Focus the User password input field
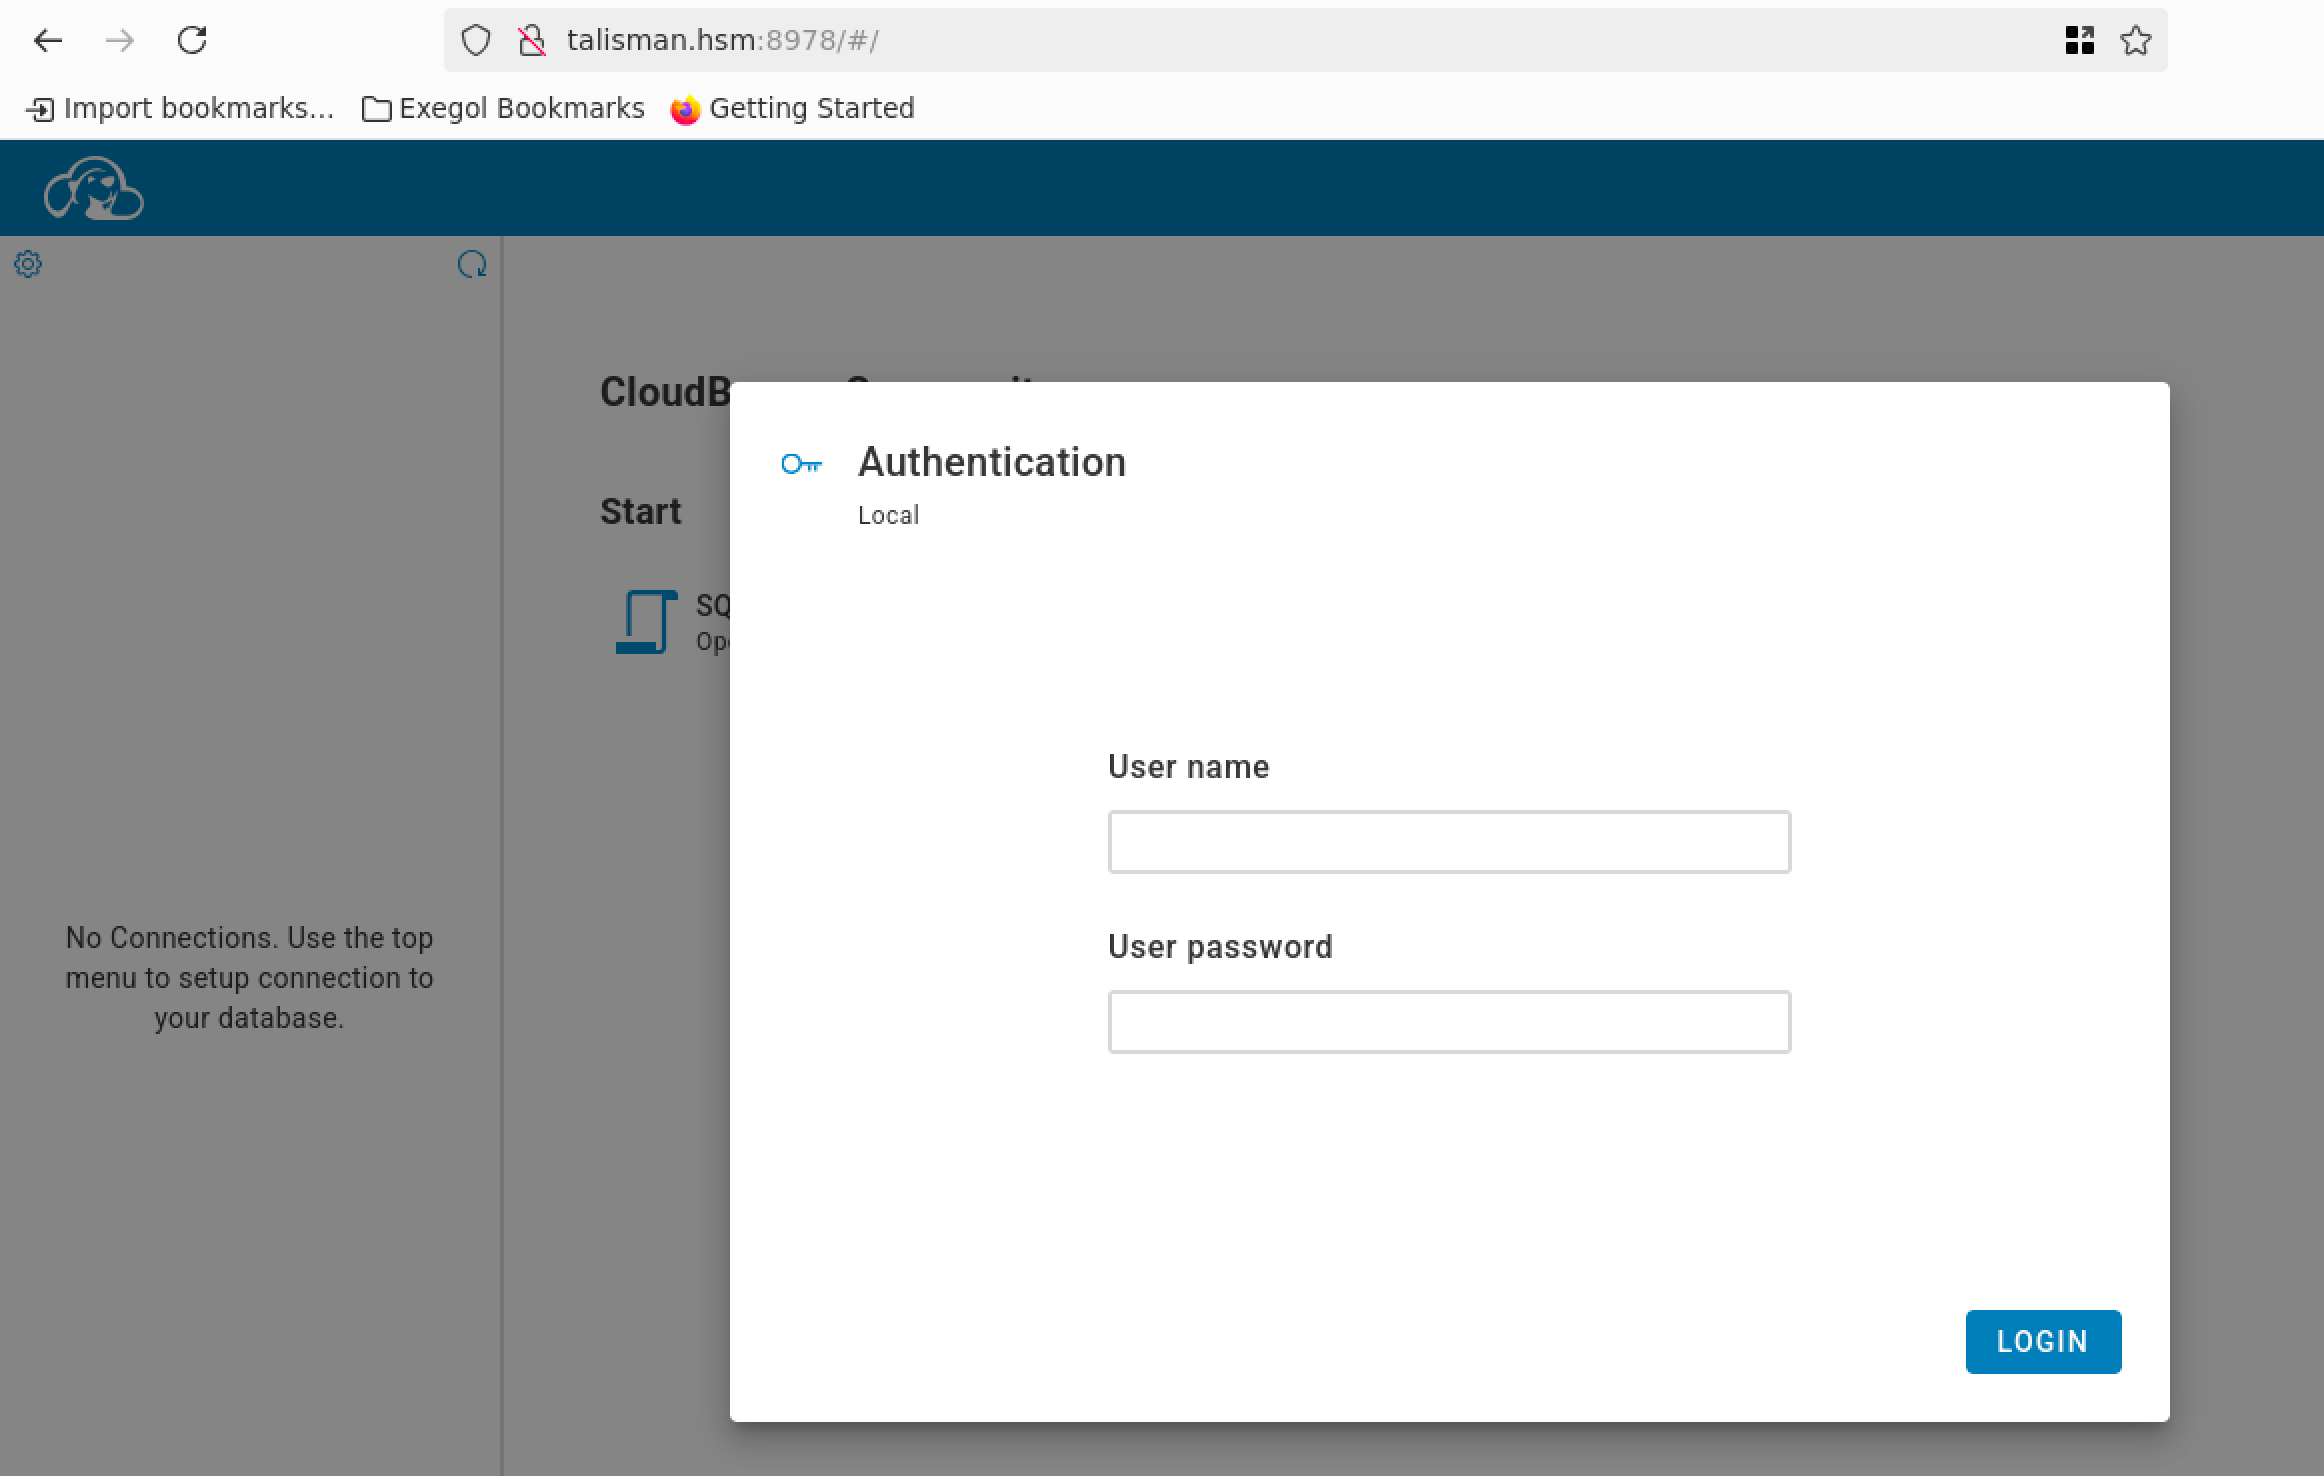Screen dimensions: 2324x1476 coord(1448,1022)
